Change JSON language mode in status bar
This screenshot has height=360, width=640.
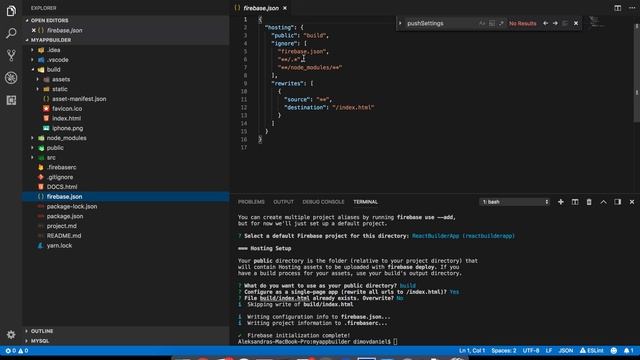566,351
